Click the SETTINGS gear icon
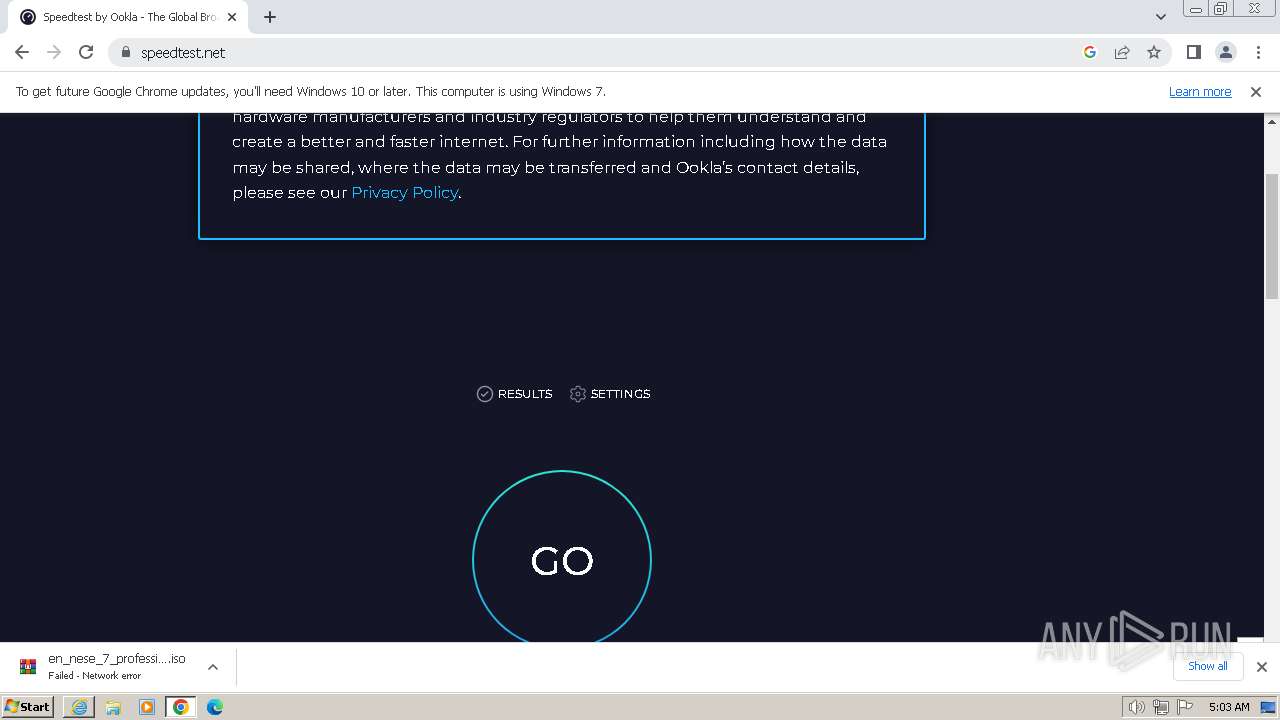Screen dimensions: 1280x720 577,394
